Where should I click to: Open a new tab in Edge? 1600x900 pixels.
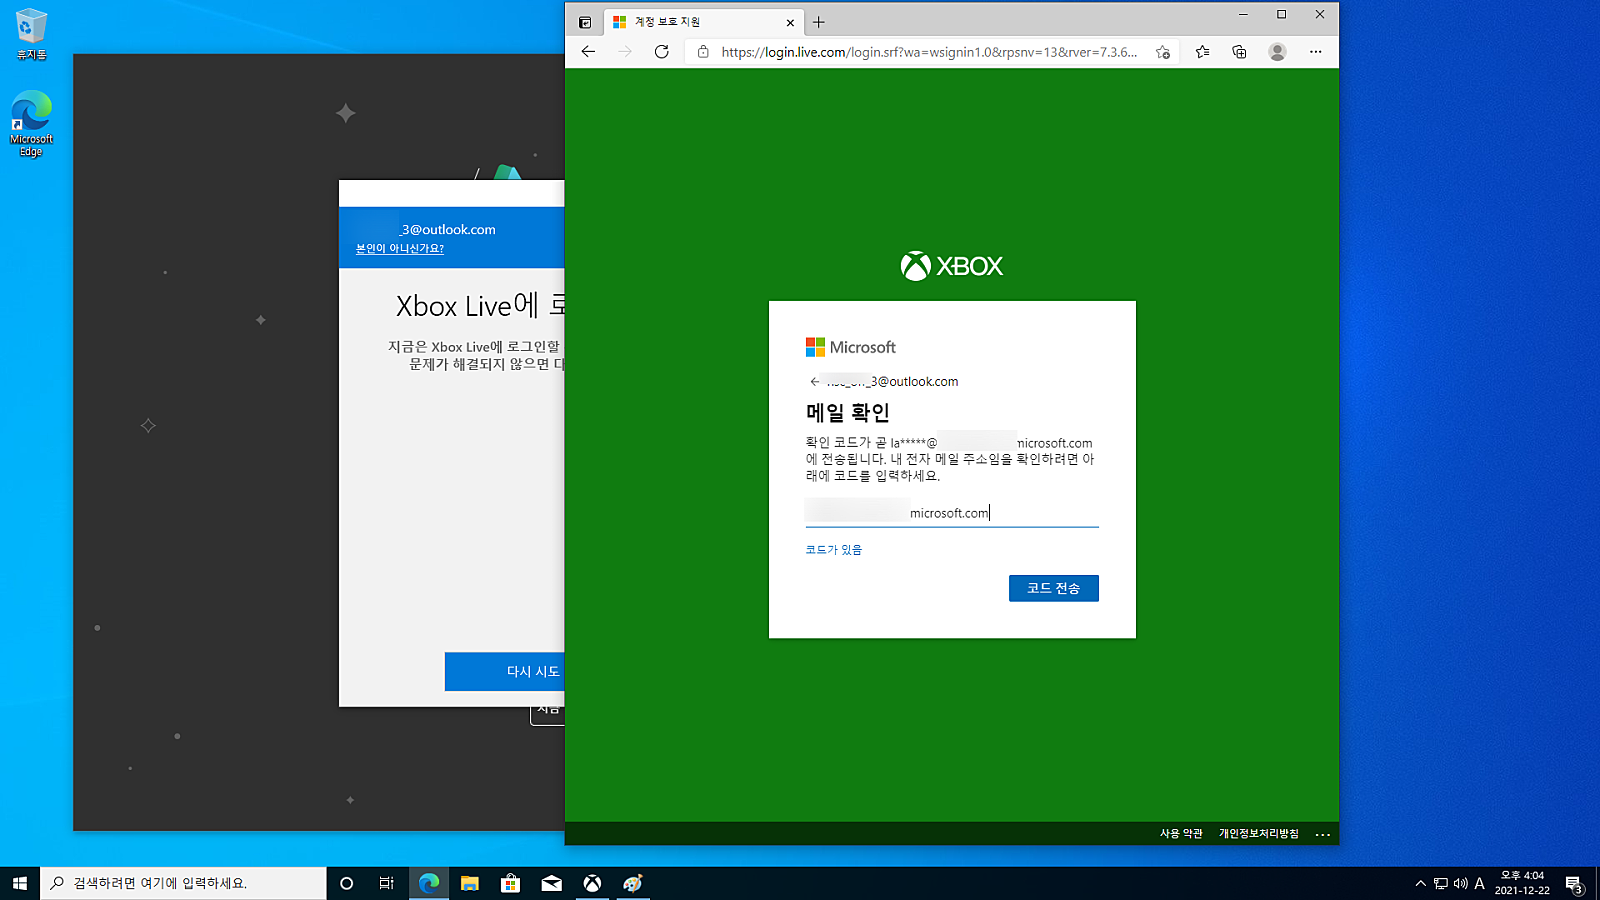pyautogui.click(x=819, y=22)
